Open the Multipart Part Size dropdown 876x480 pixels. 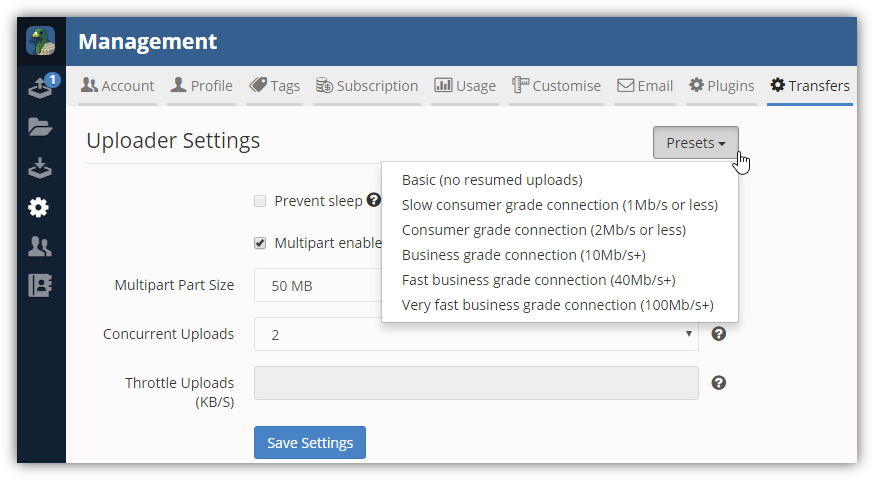[x=318, y=285]
